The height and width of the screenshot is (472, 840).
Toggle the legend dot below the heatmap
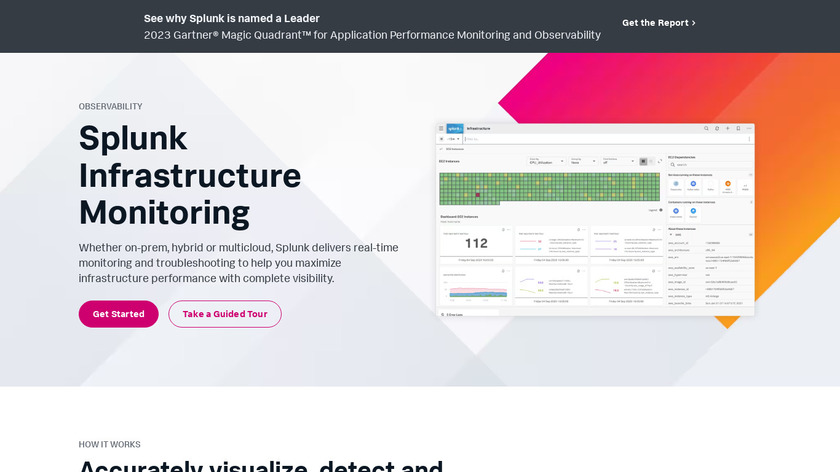click(x=661, y=210)
